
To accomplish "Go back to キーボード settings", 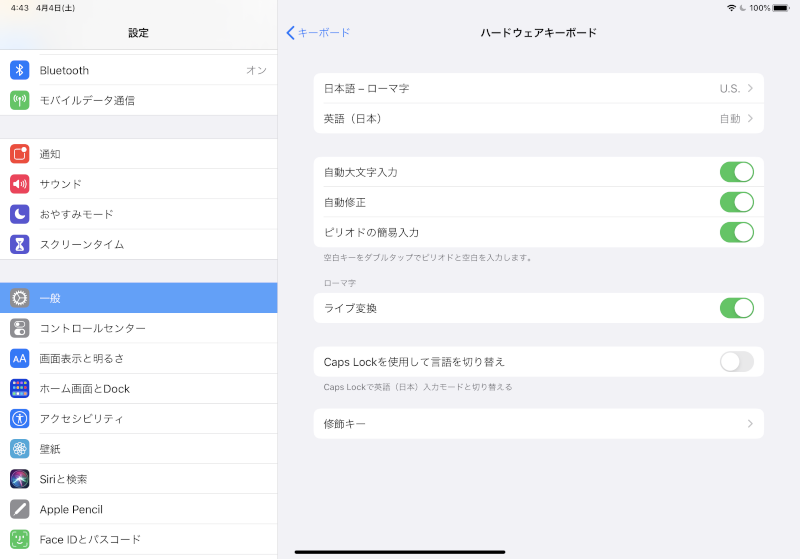I will point(318,33).
